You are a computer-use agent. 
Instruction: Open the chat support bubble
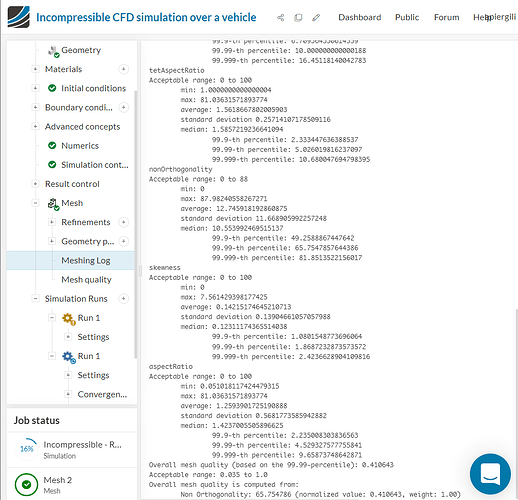click(x=490, y=474)
